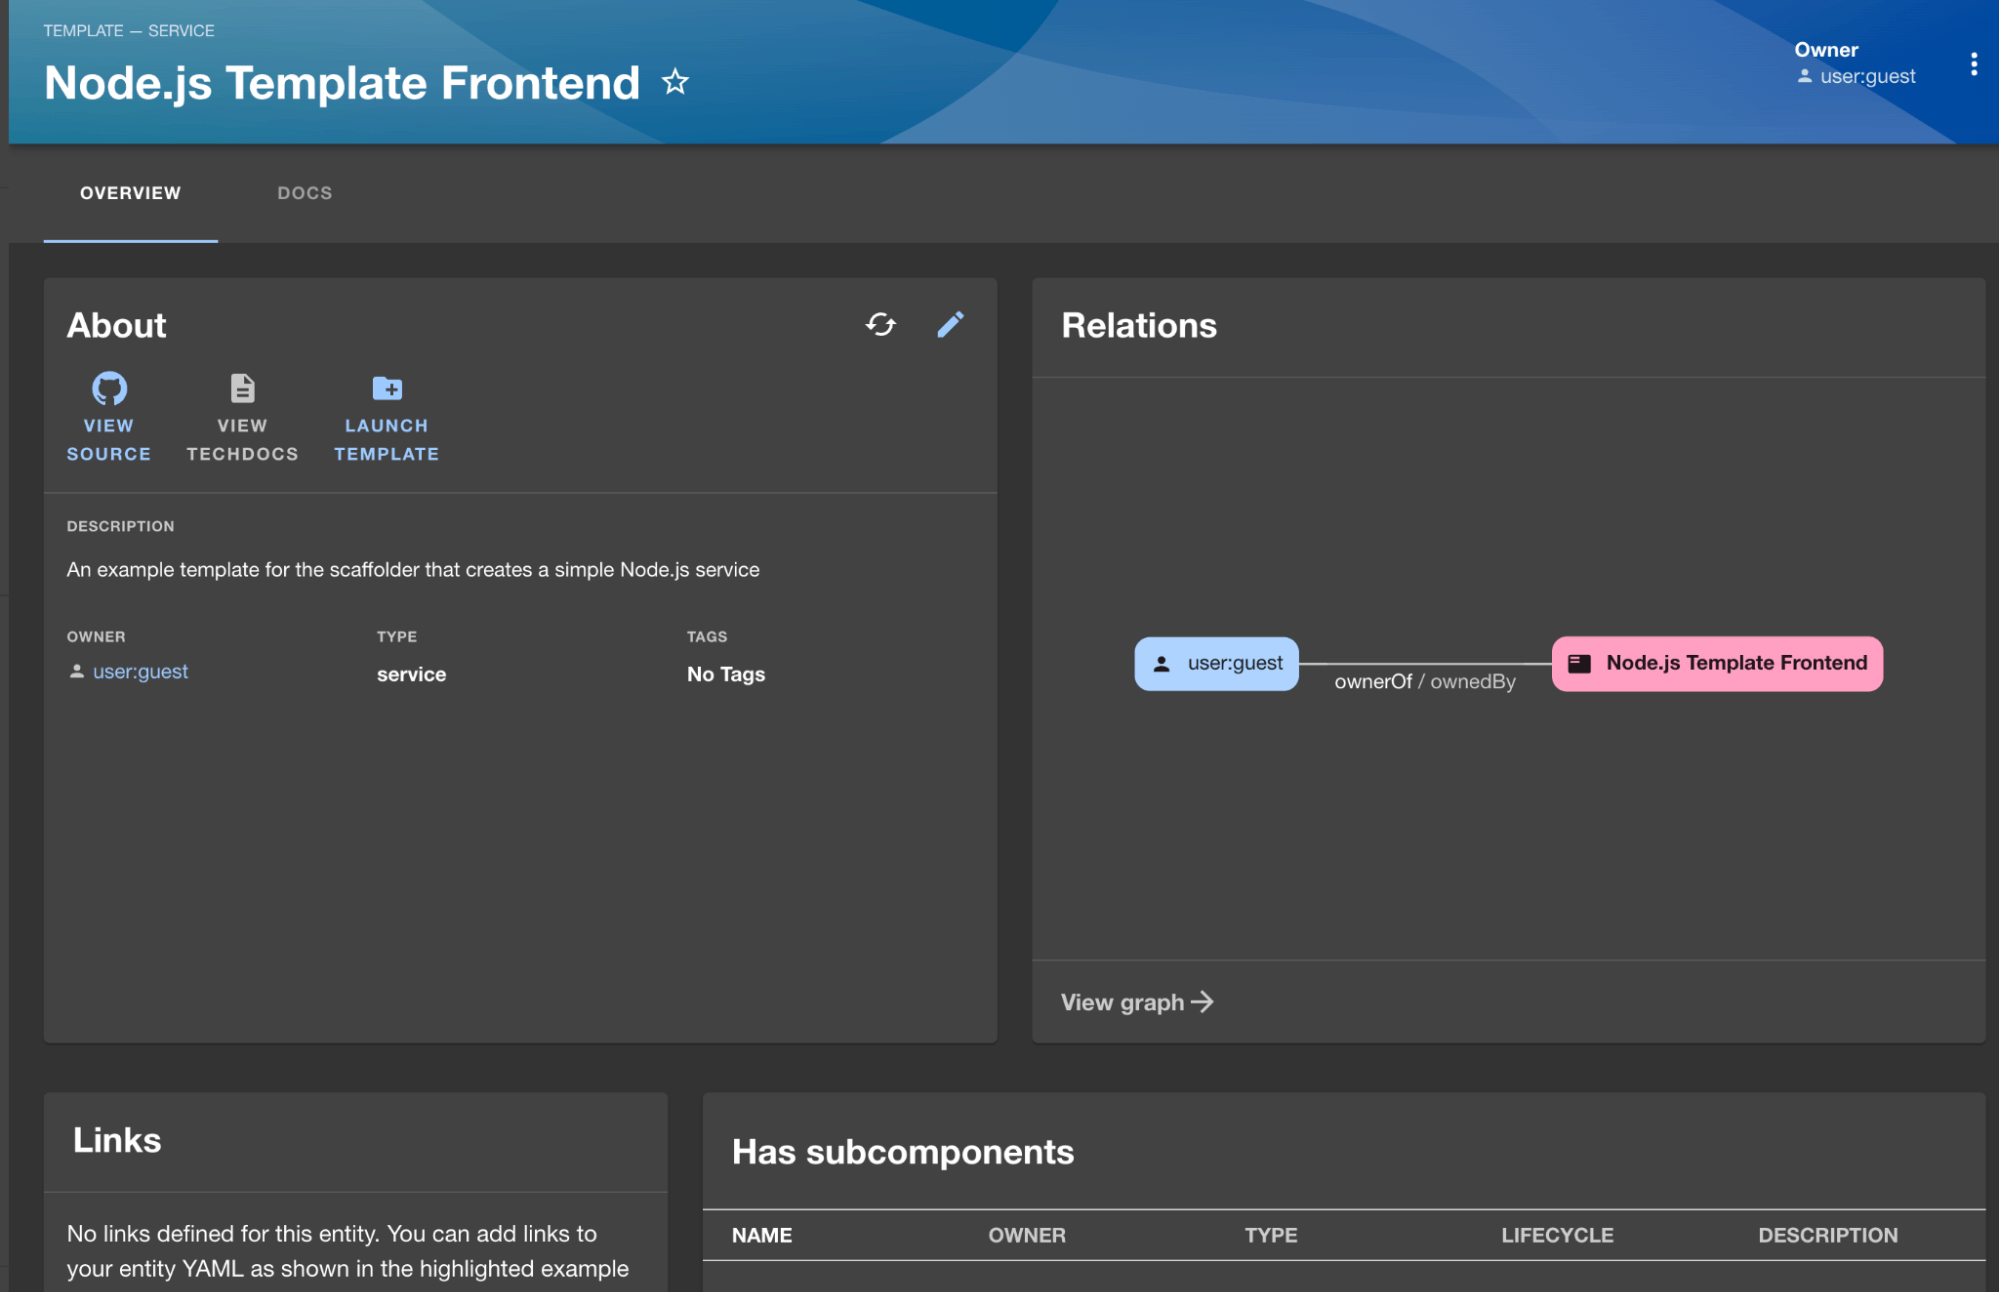This screenshot has width=1999, height=1293.
Task: Open the three-dot entity menu
Action: pyautogui.click(x=1973, y=64)
